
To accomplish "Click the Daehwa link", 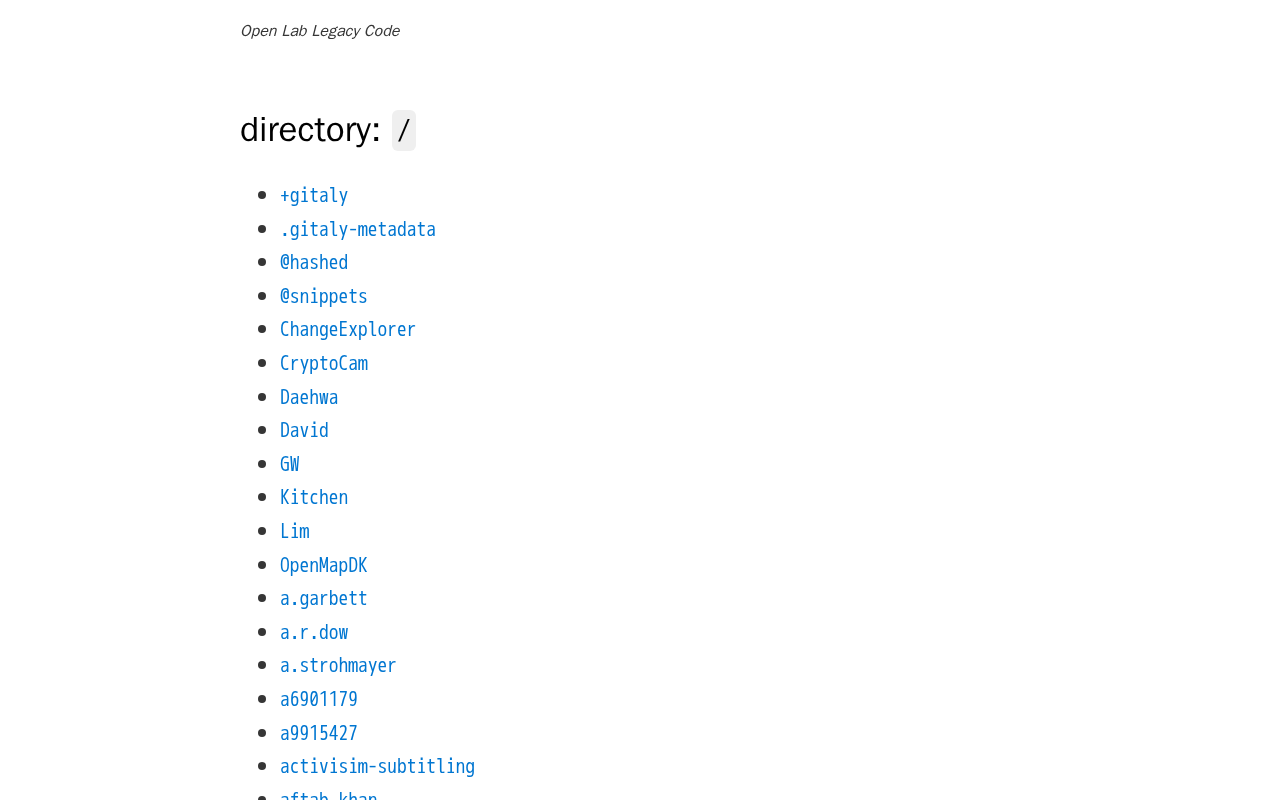I will click(309, 398).
